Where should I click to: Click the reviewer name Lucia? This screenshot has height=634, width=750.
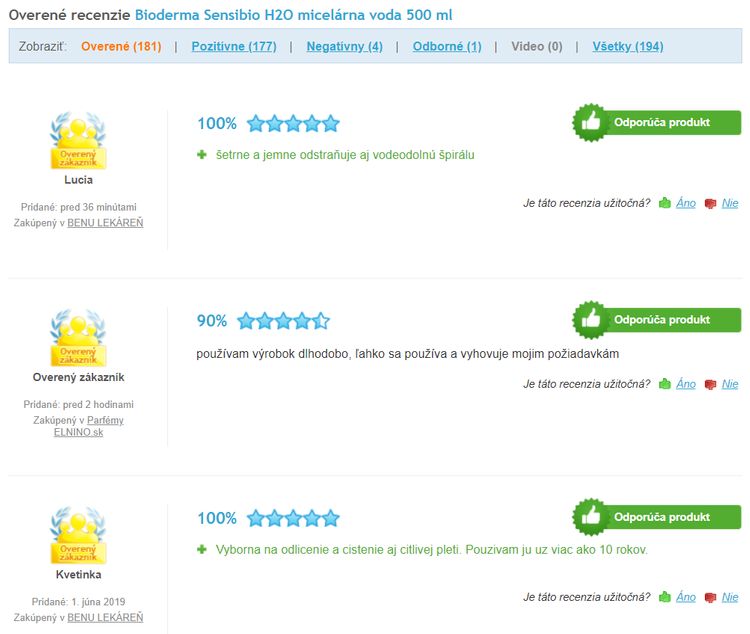(x=78, y=180)
